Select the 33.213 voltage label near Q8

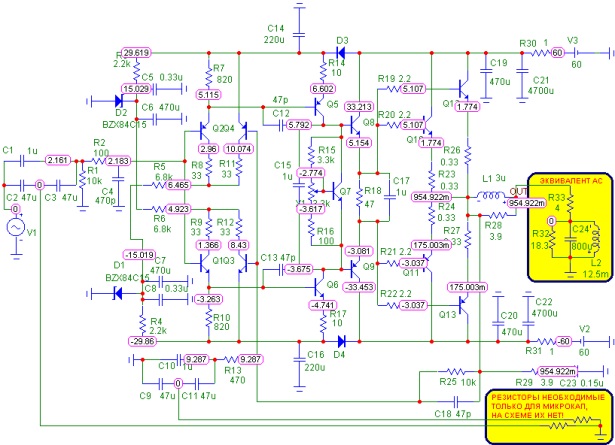[x=359, y=107]
